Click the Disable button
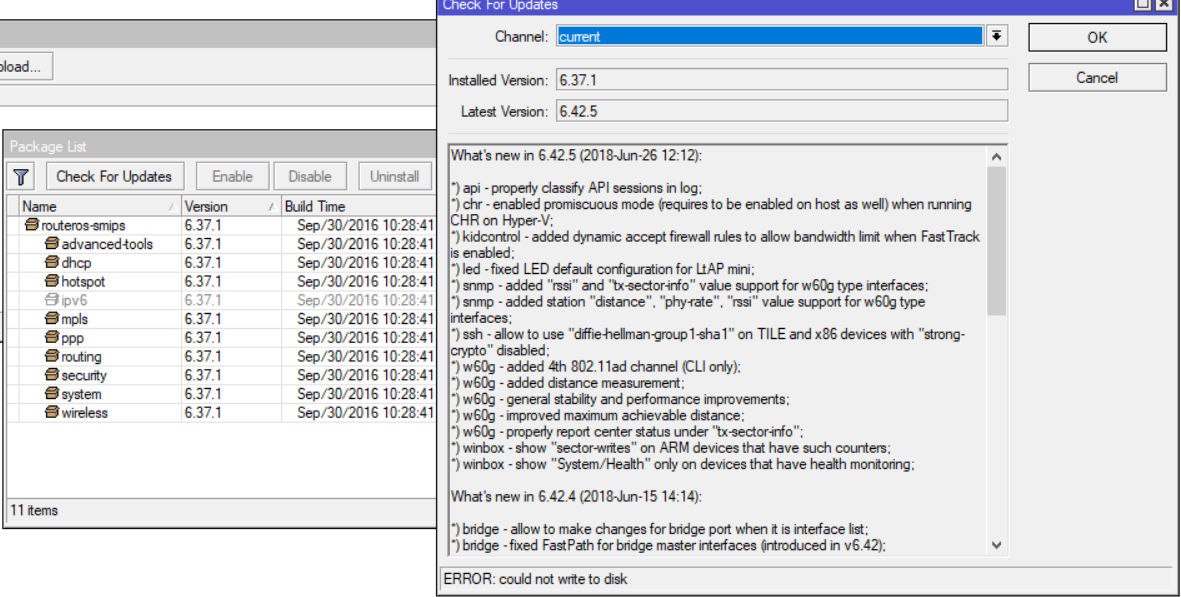The height and width of the screenshot is (597, 1181). pyautogui.click(x=310, y=177)
